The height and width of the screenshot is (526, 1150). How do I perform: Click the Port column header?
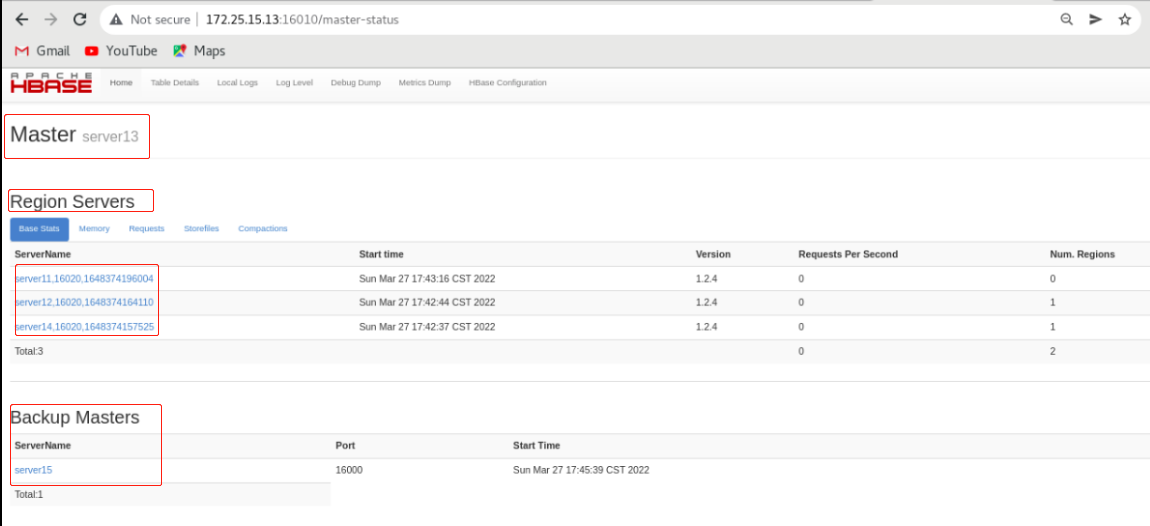click(x=345, y=445)
